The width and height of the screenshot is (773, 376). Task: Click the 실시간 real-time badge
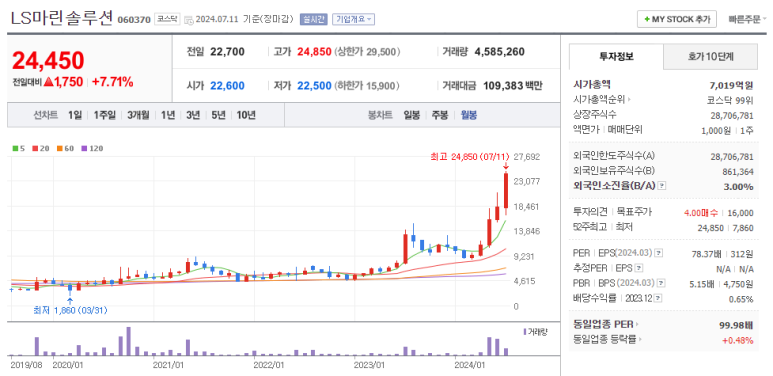[x=313, y=19]
